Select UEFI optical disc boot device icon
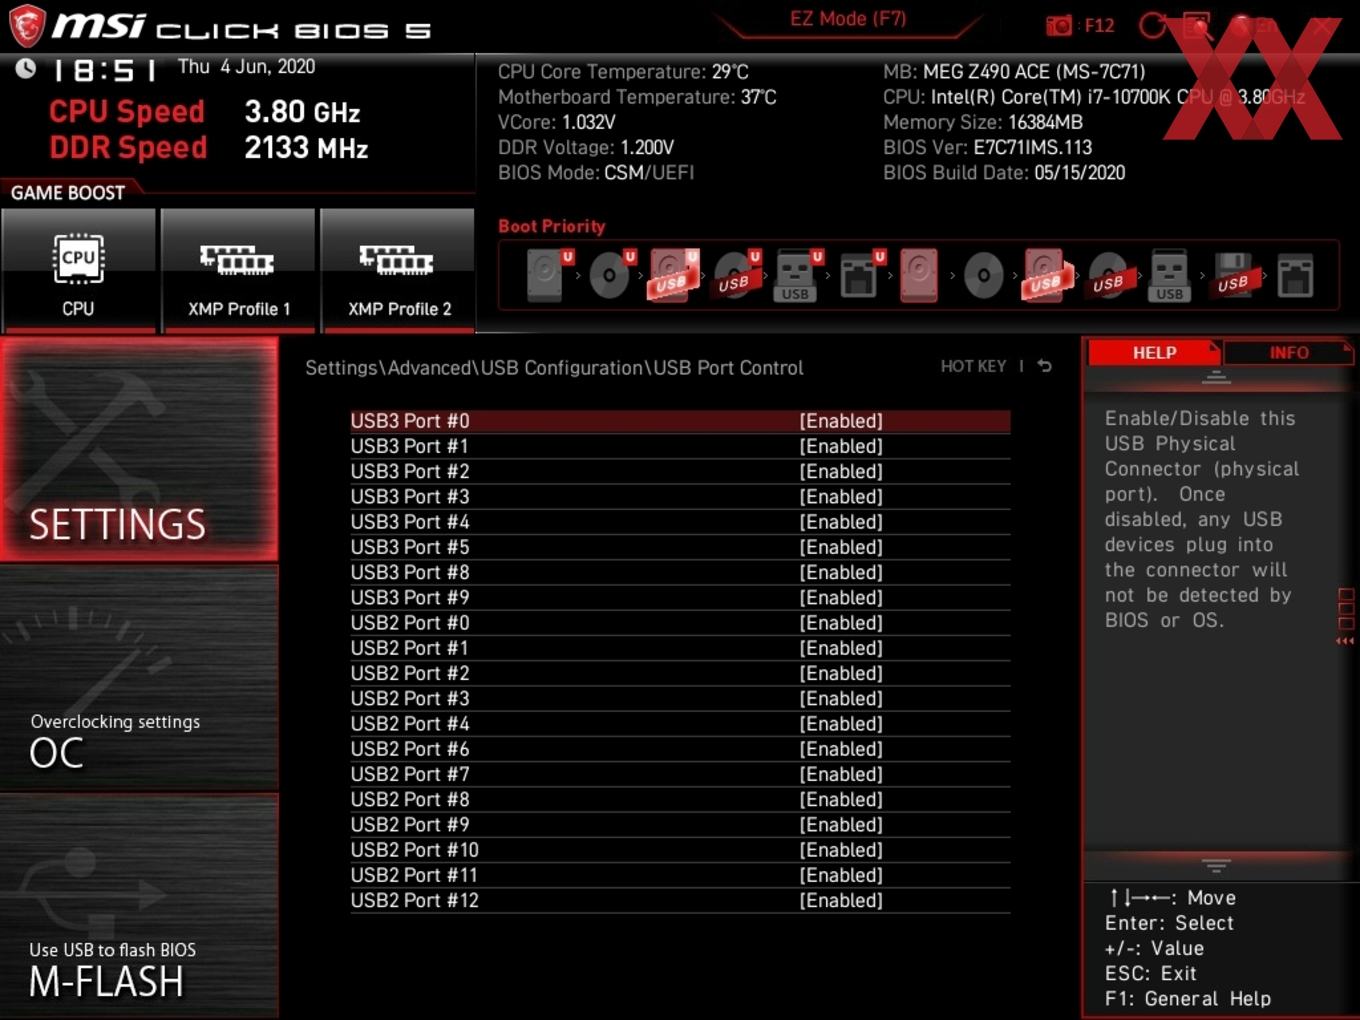The height and width of the screenshot is (1020, 1360). click(x=611, y=275)
